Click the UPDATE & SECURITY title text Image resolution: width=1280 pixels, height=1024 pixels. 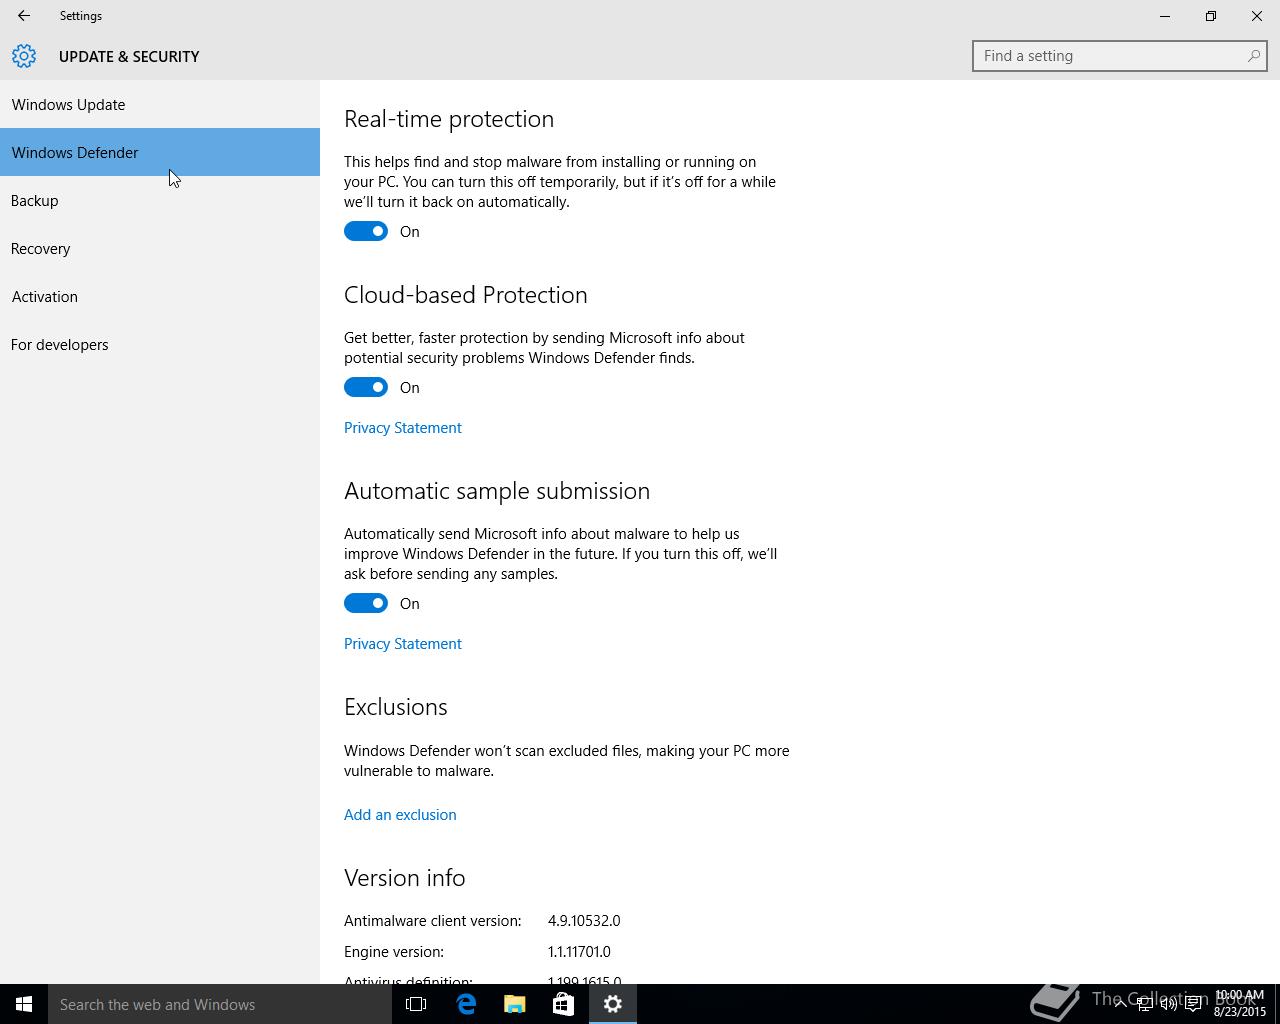click(129, 56)
